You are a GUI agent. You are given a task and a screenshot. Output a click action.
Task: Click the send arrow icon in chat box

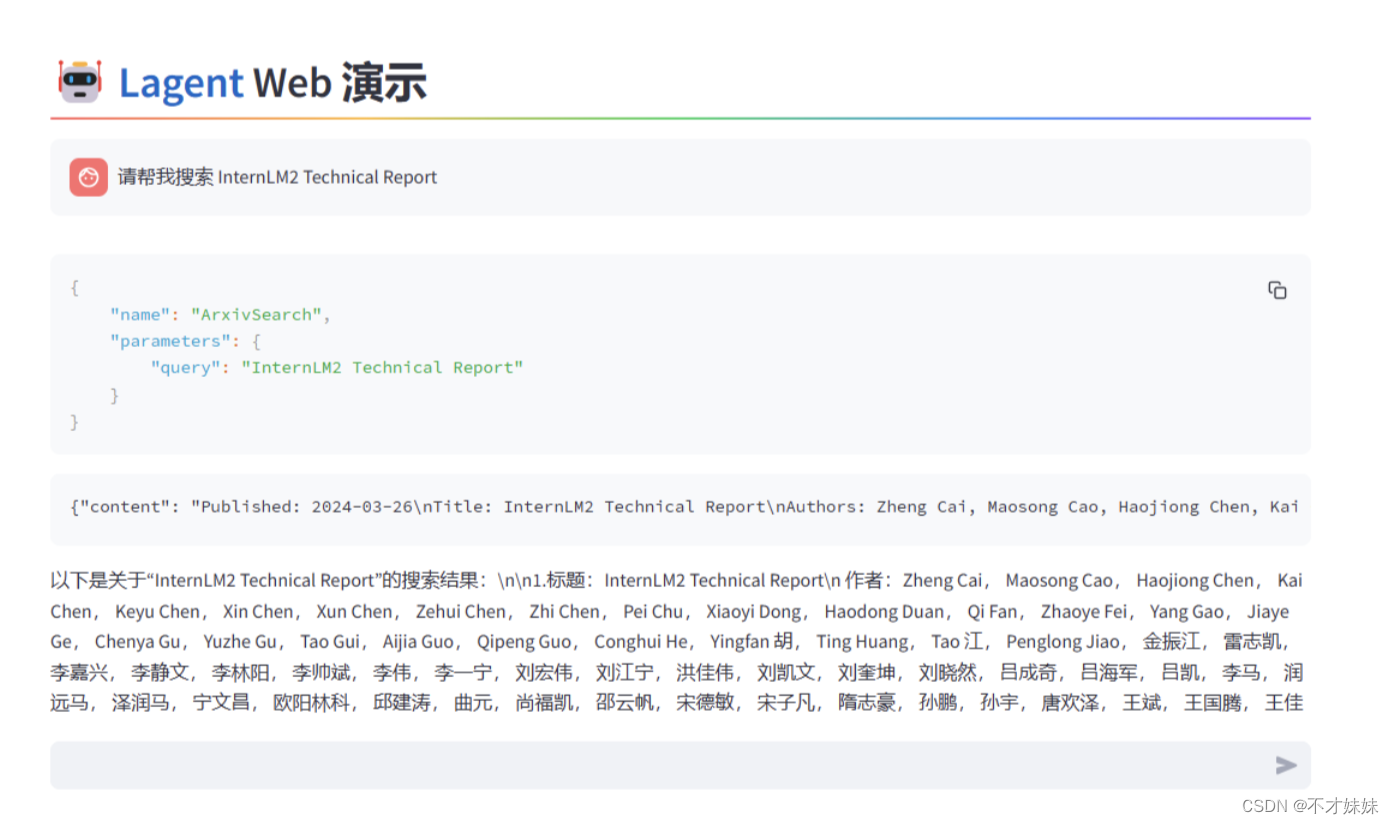(1286, 765)
